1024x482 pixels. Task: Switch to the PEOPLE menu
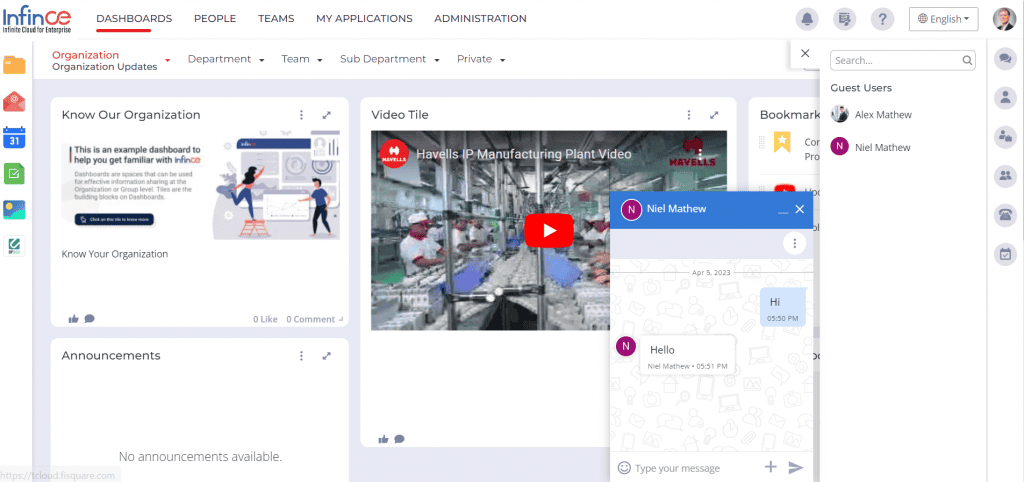coord(215,19)
